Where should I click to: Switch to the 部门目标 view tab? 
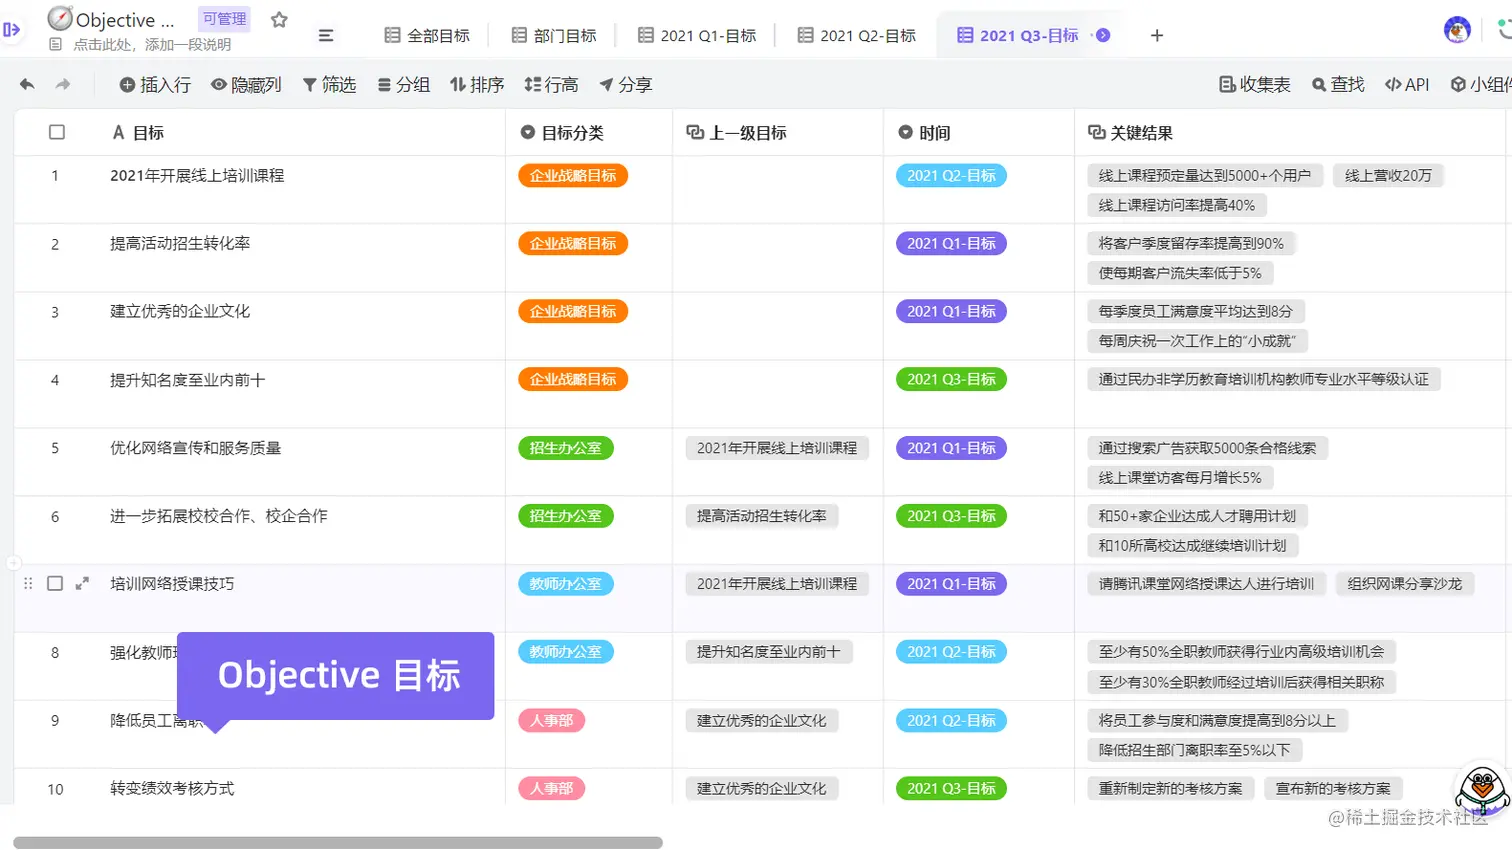click(554, 36)
